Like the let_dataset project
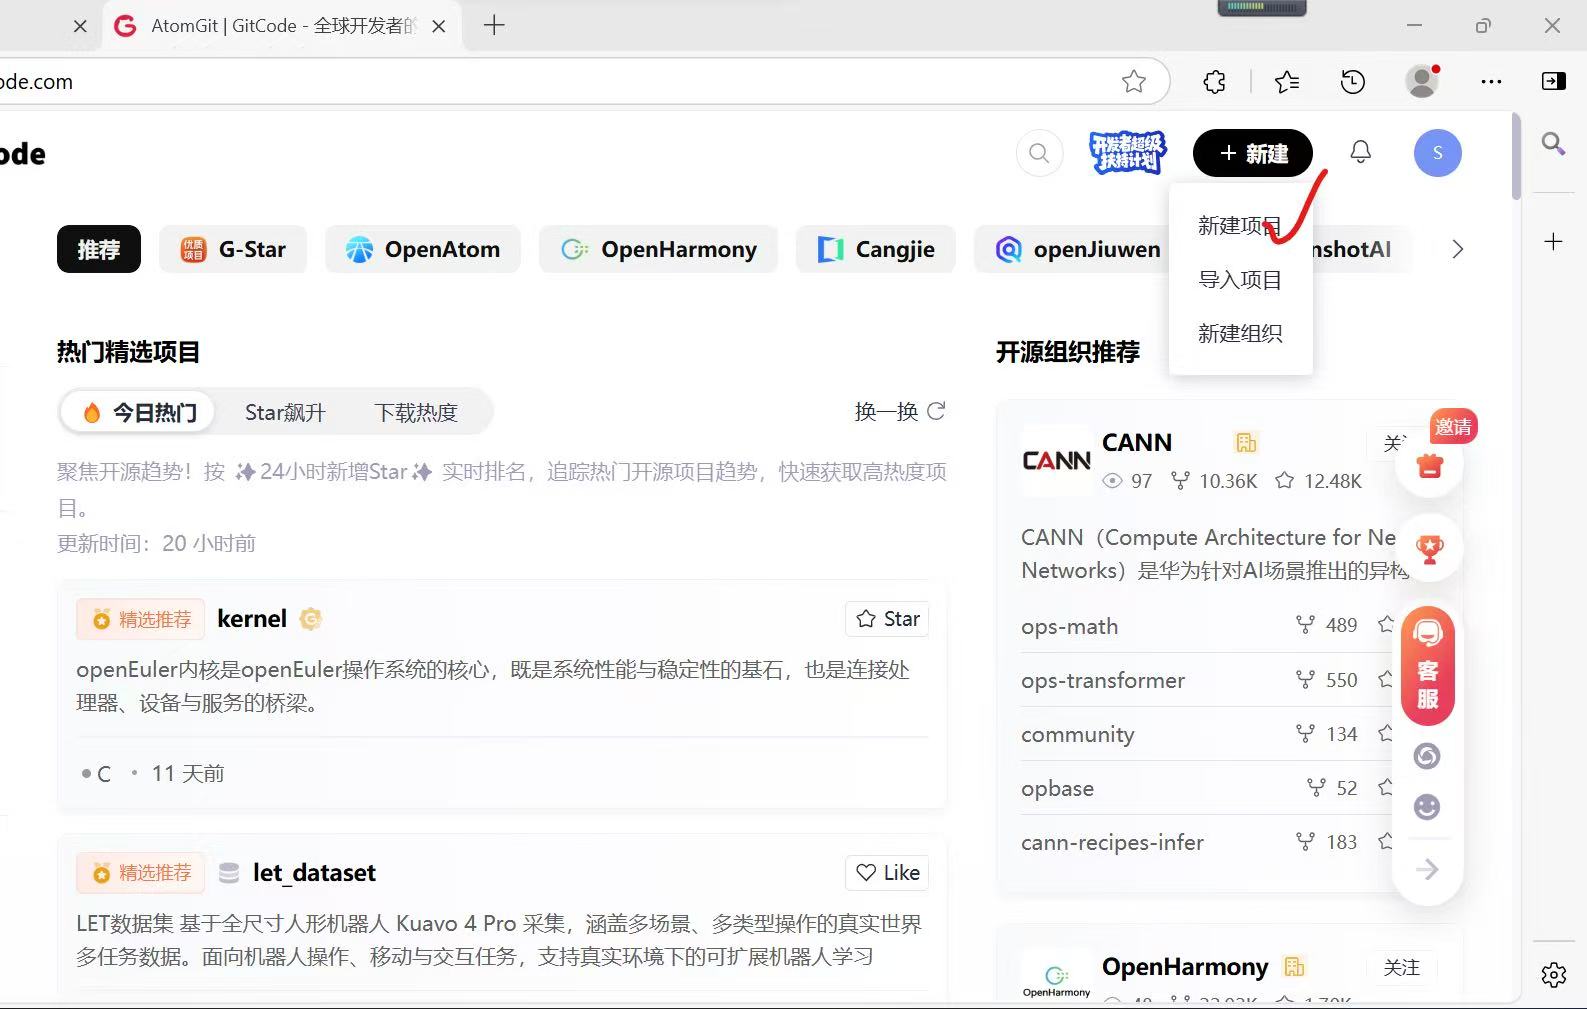 tap(888, 873)
